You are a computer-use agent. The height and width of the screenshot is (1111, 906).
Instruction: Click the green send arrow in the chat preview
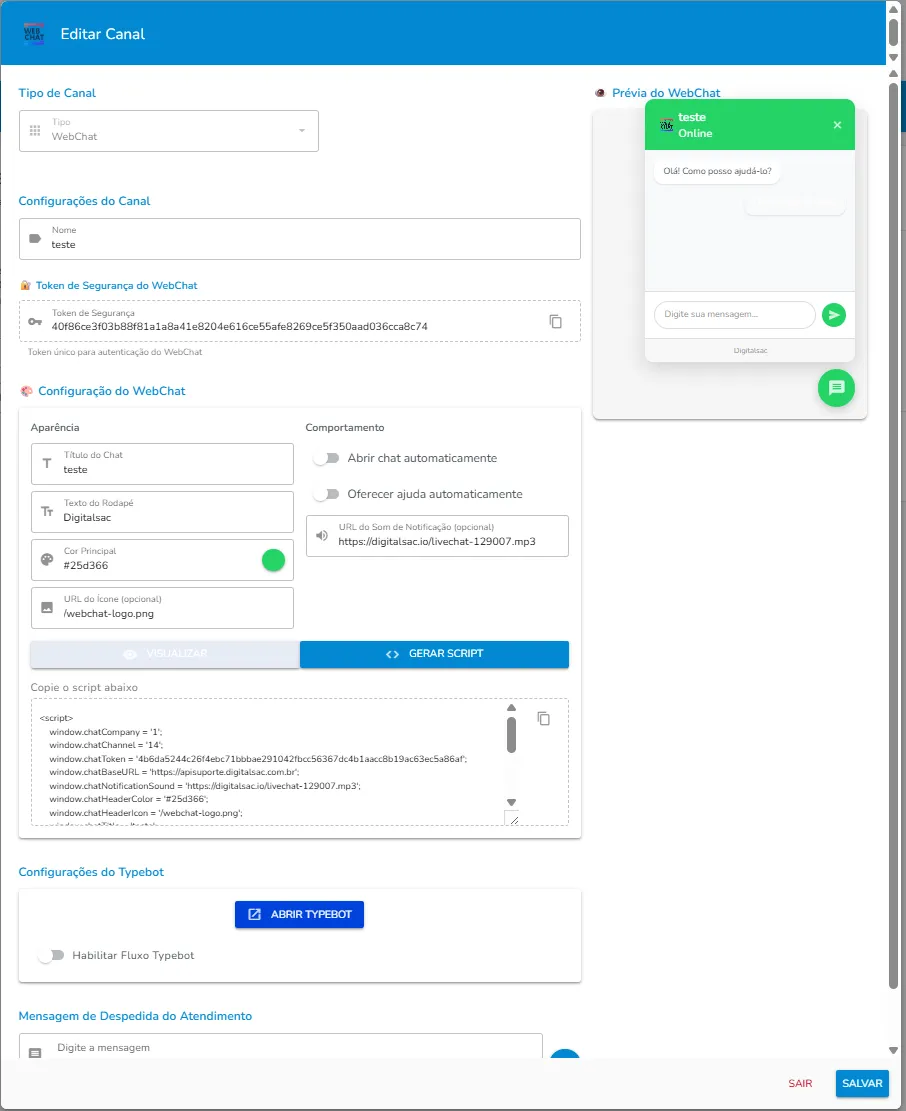pyautogui.click(x=834, y=315)
